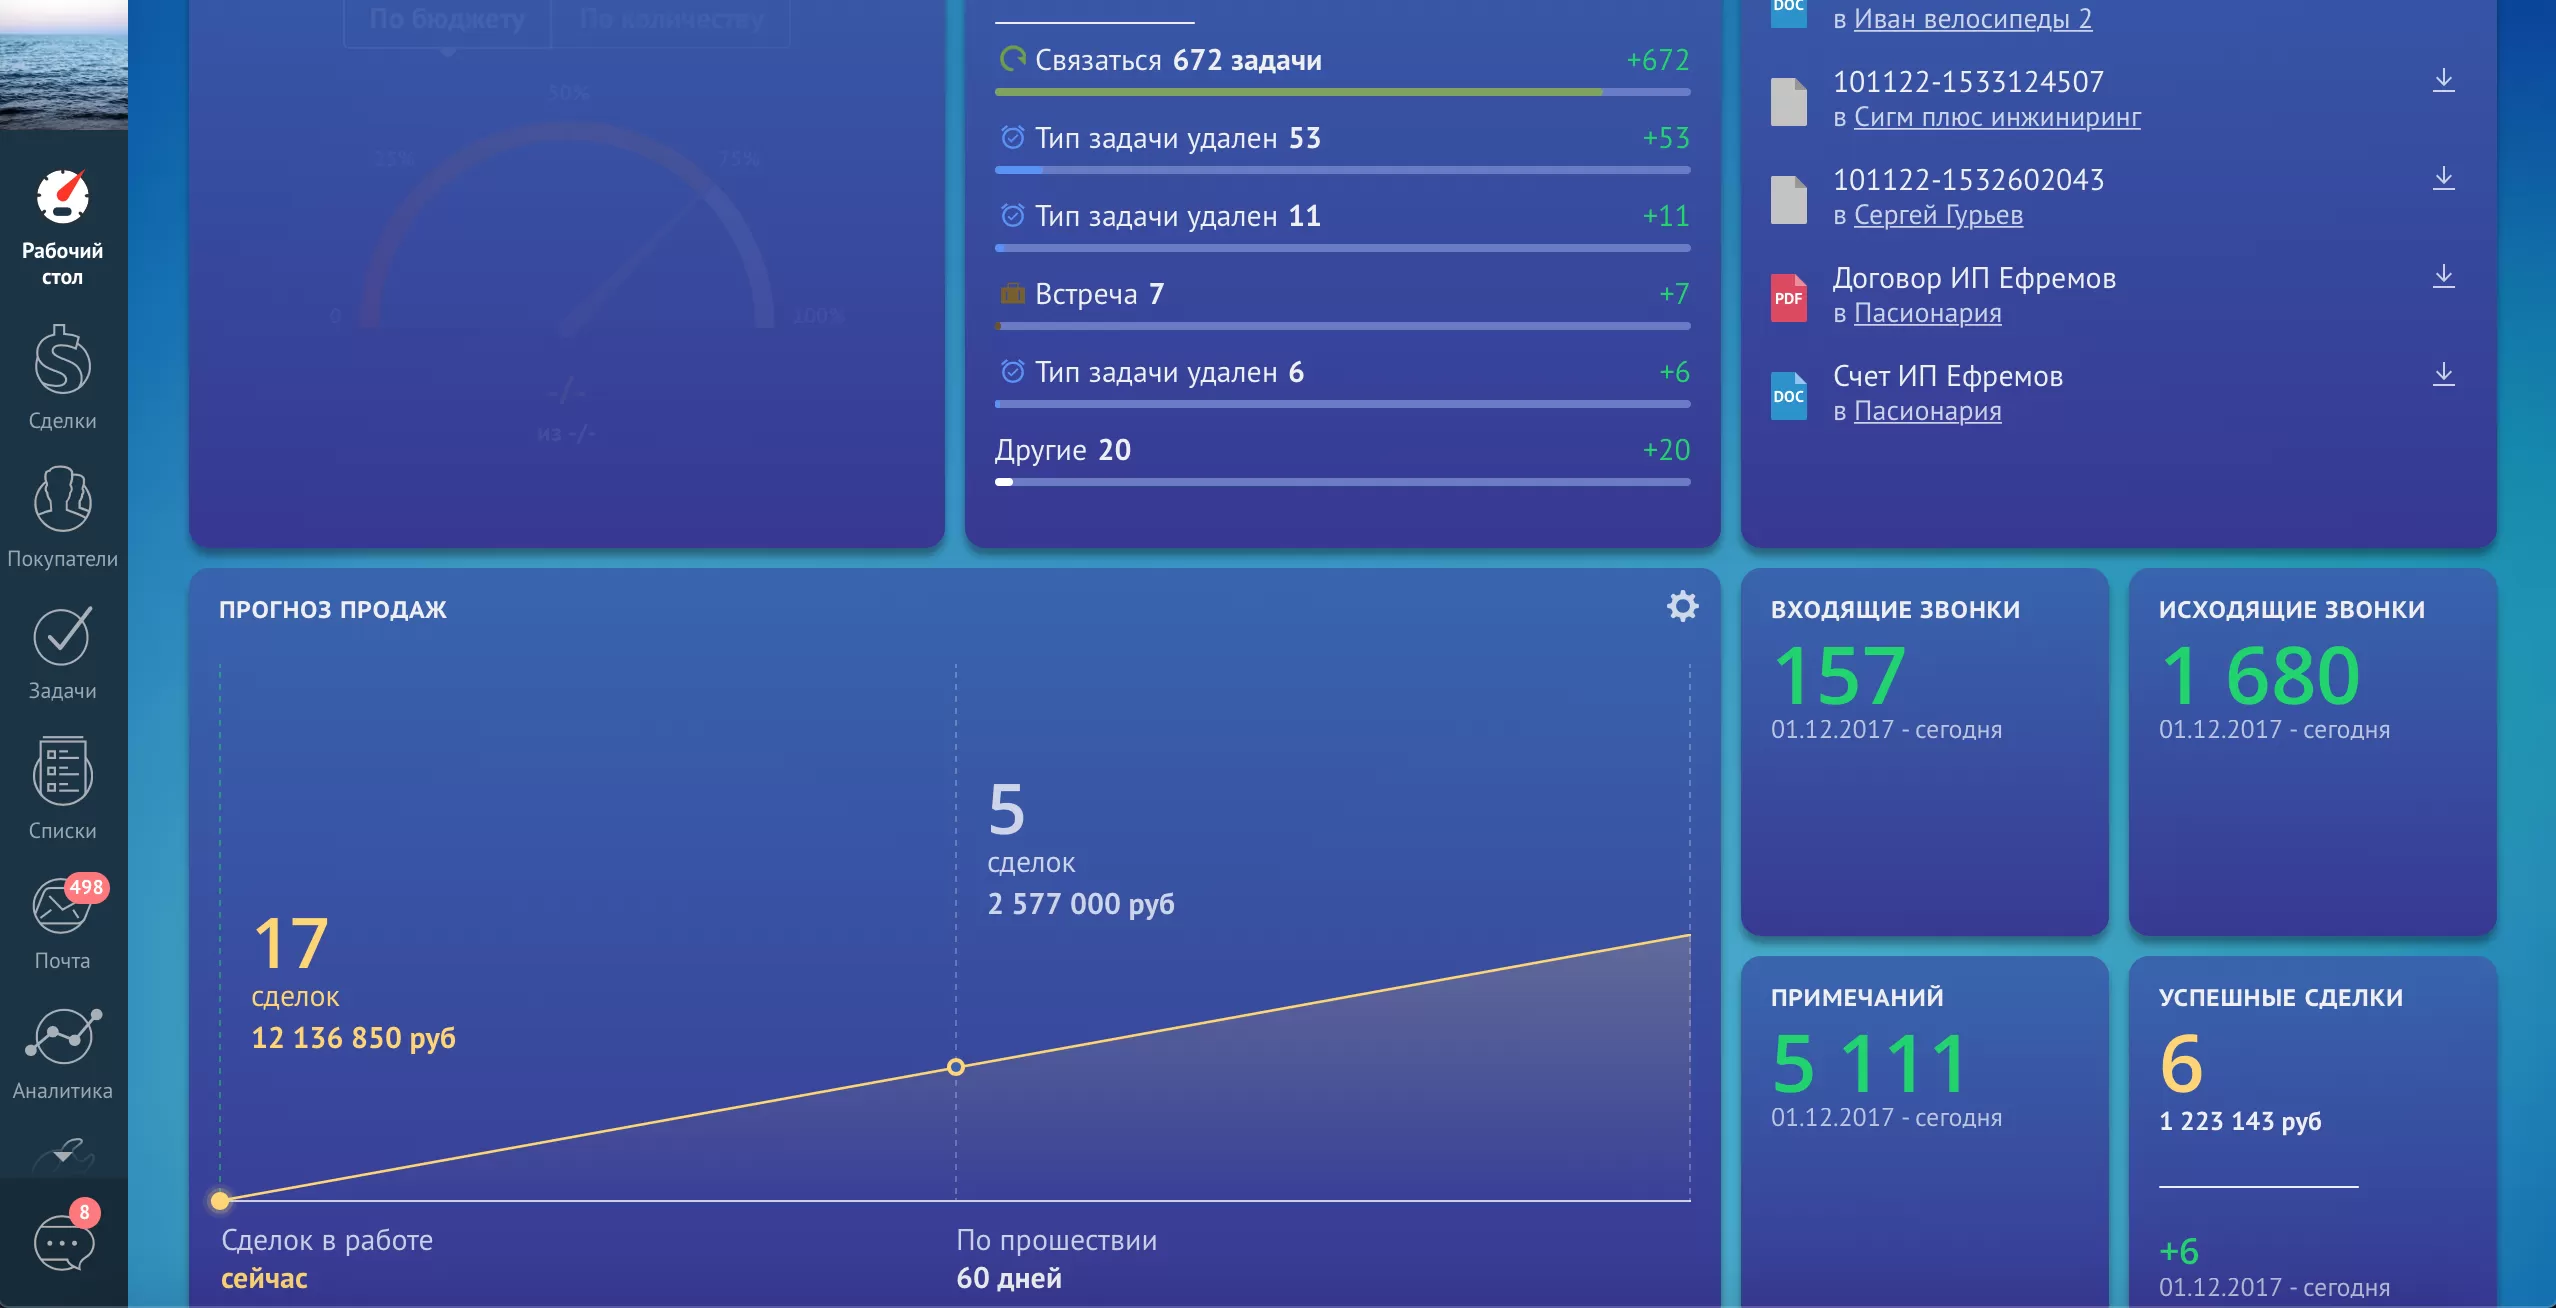Select the Рабочий стол dashboard icon
This screenshot has height=1308, width=2556.
(62, 198)
